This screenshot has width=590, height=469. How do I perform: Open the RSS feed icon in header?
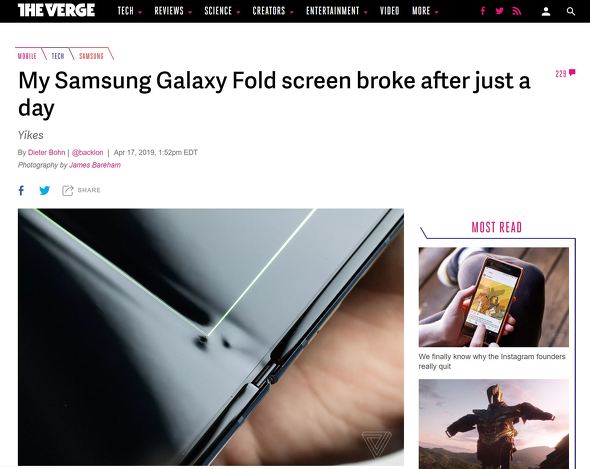click(x=517, y=11)
